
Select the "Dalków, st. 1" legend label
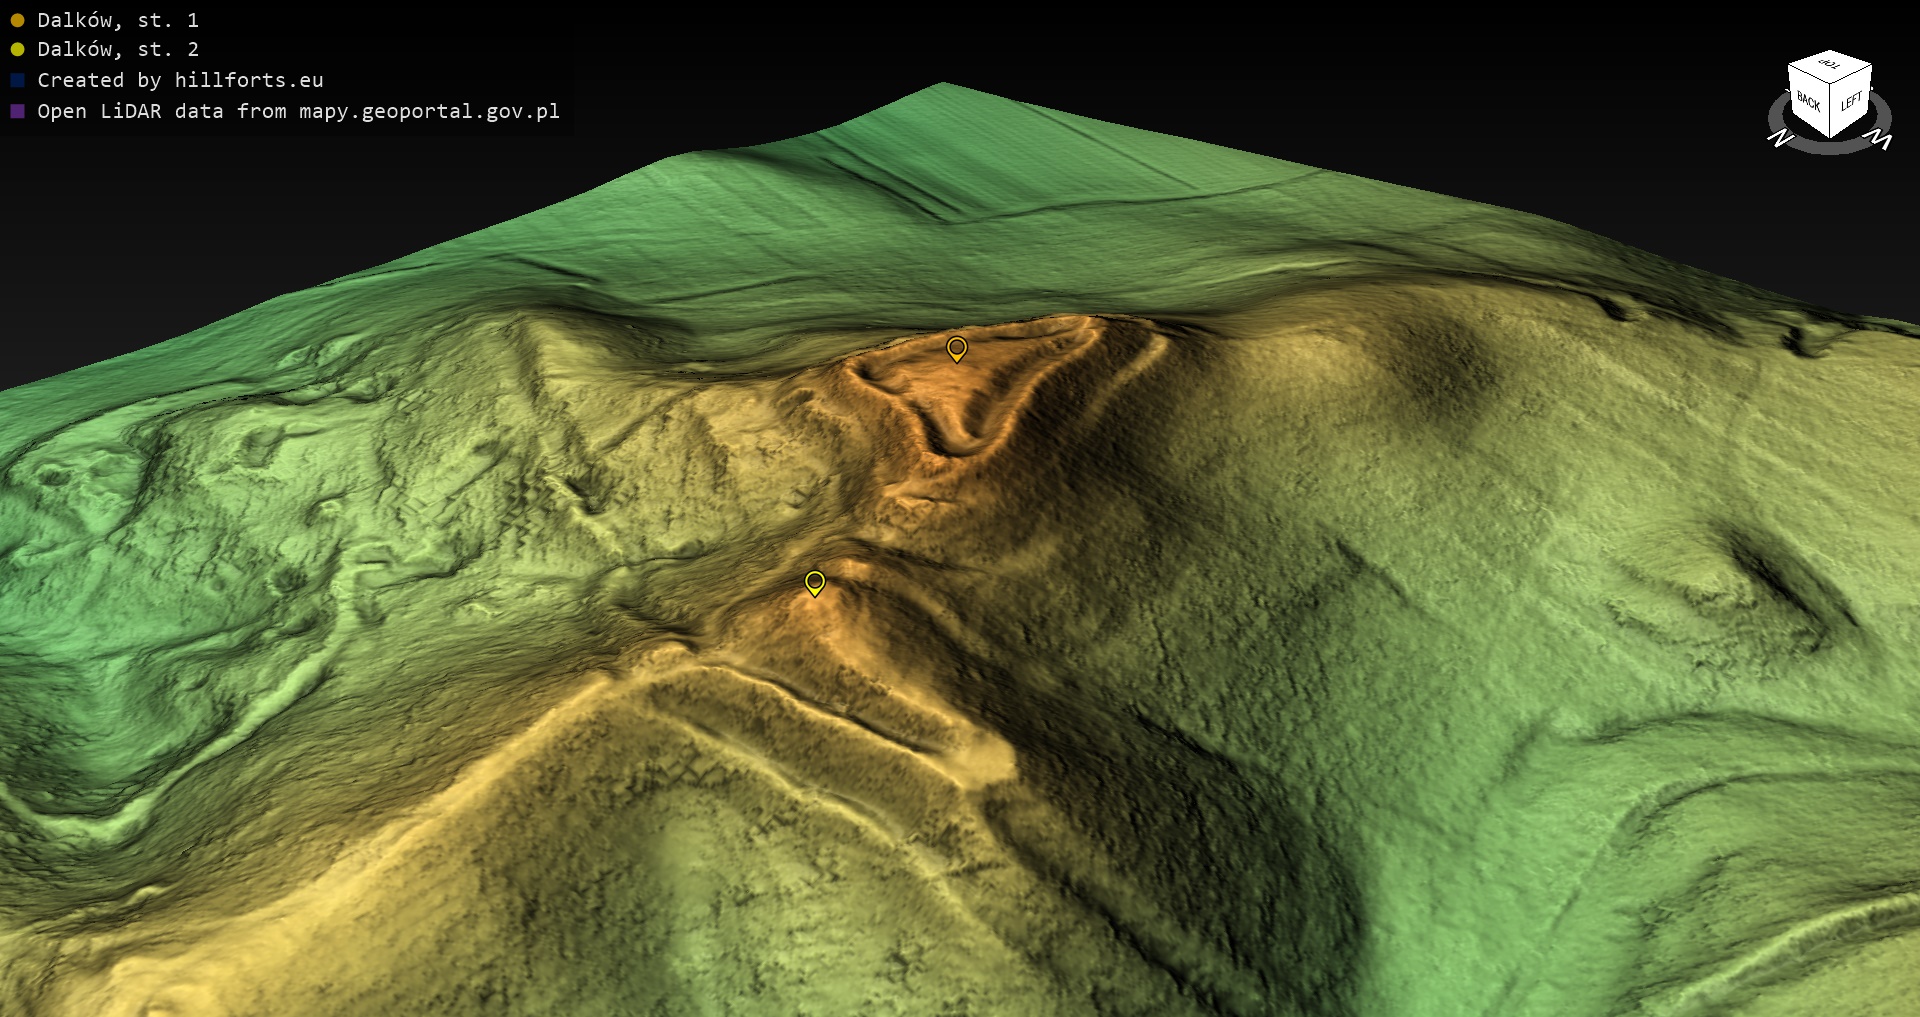118,20
